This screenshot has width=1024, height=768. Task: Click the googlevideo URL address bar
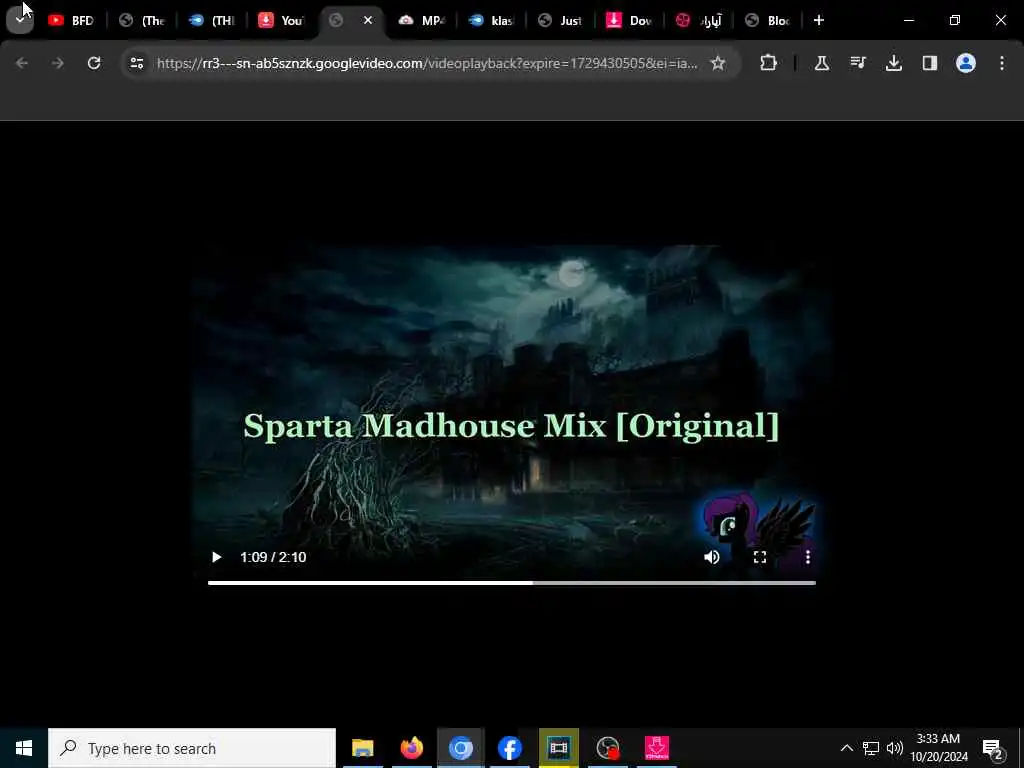427,63
